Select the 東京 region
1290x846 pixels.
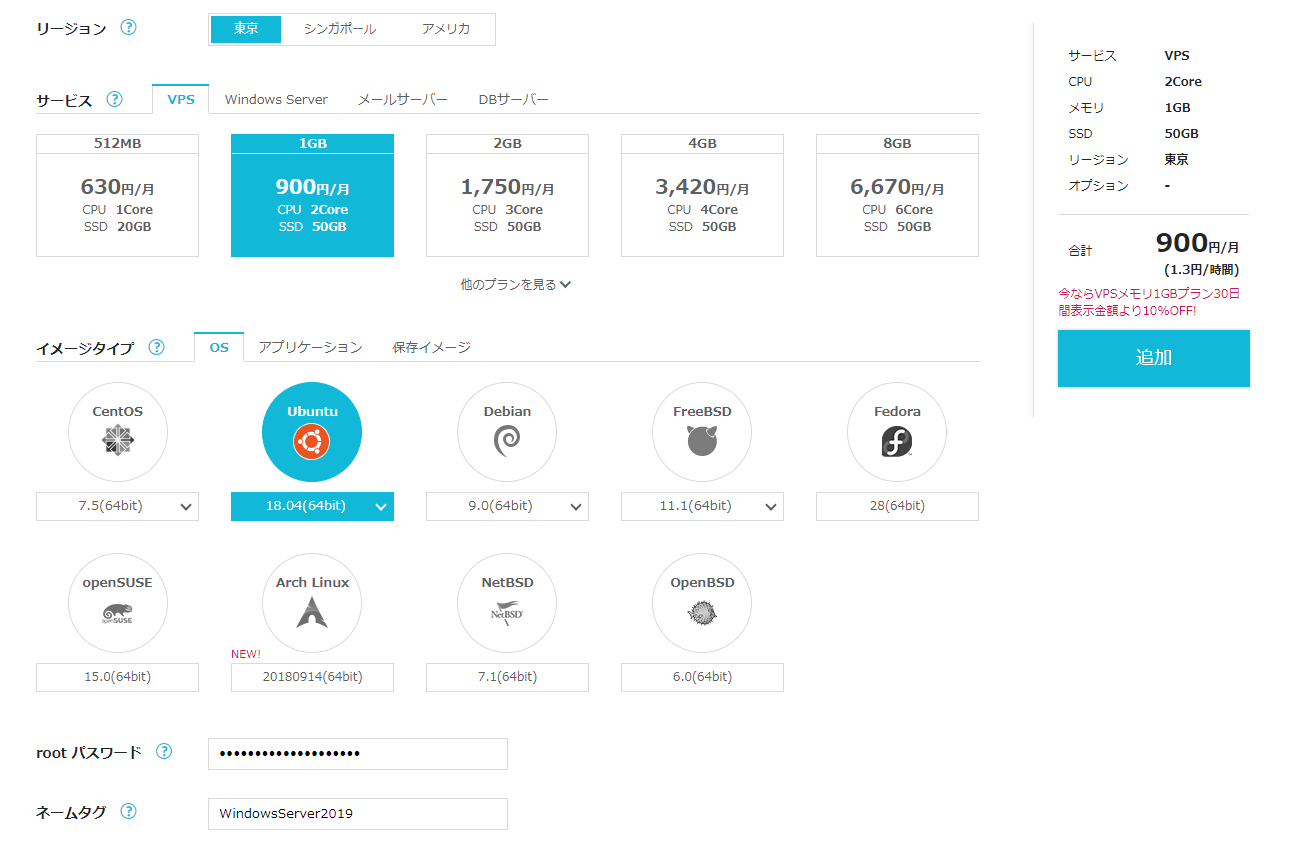[246, 29]
